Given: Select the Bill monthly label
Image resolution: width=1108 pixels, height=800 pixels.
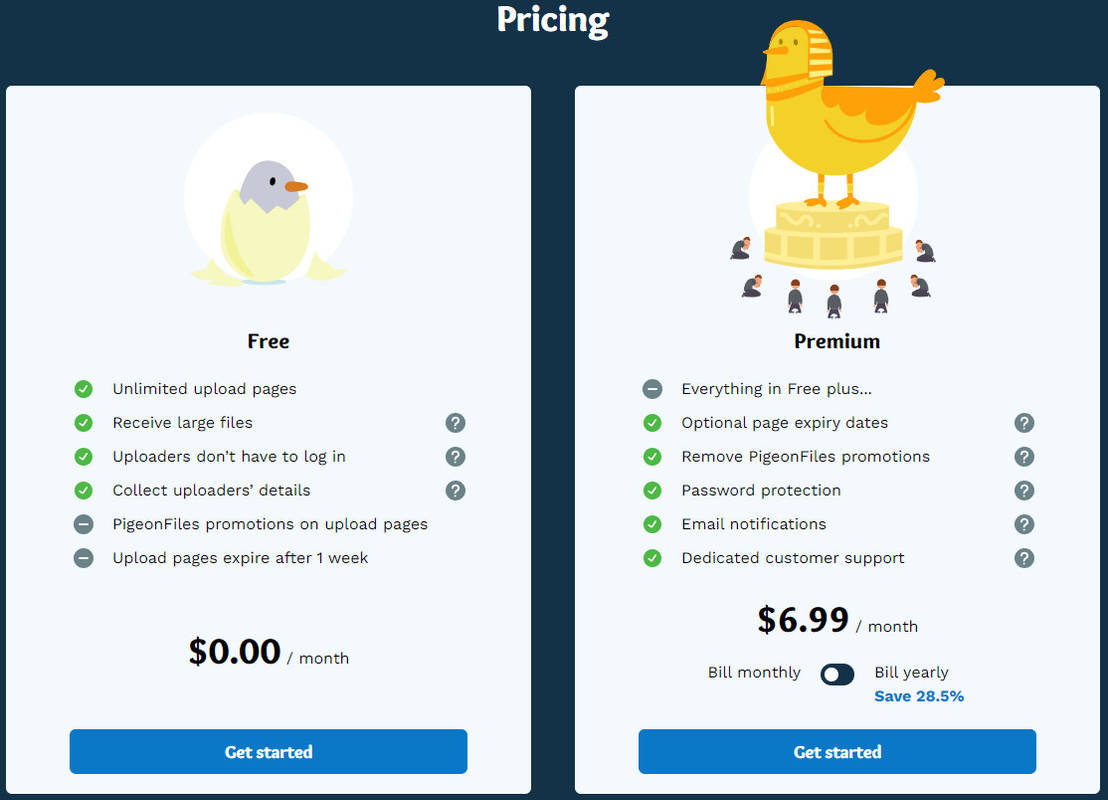Looking at the screenshot, I should coord(754,673).
